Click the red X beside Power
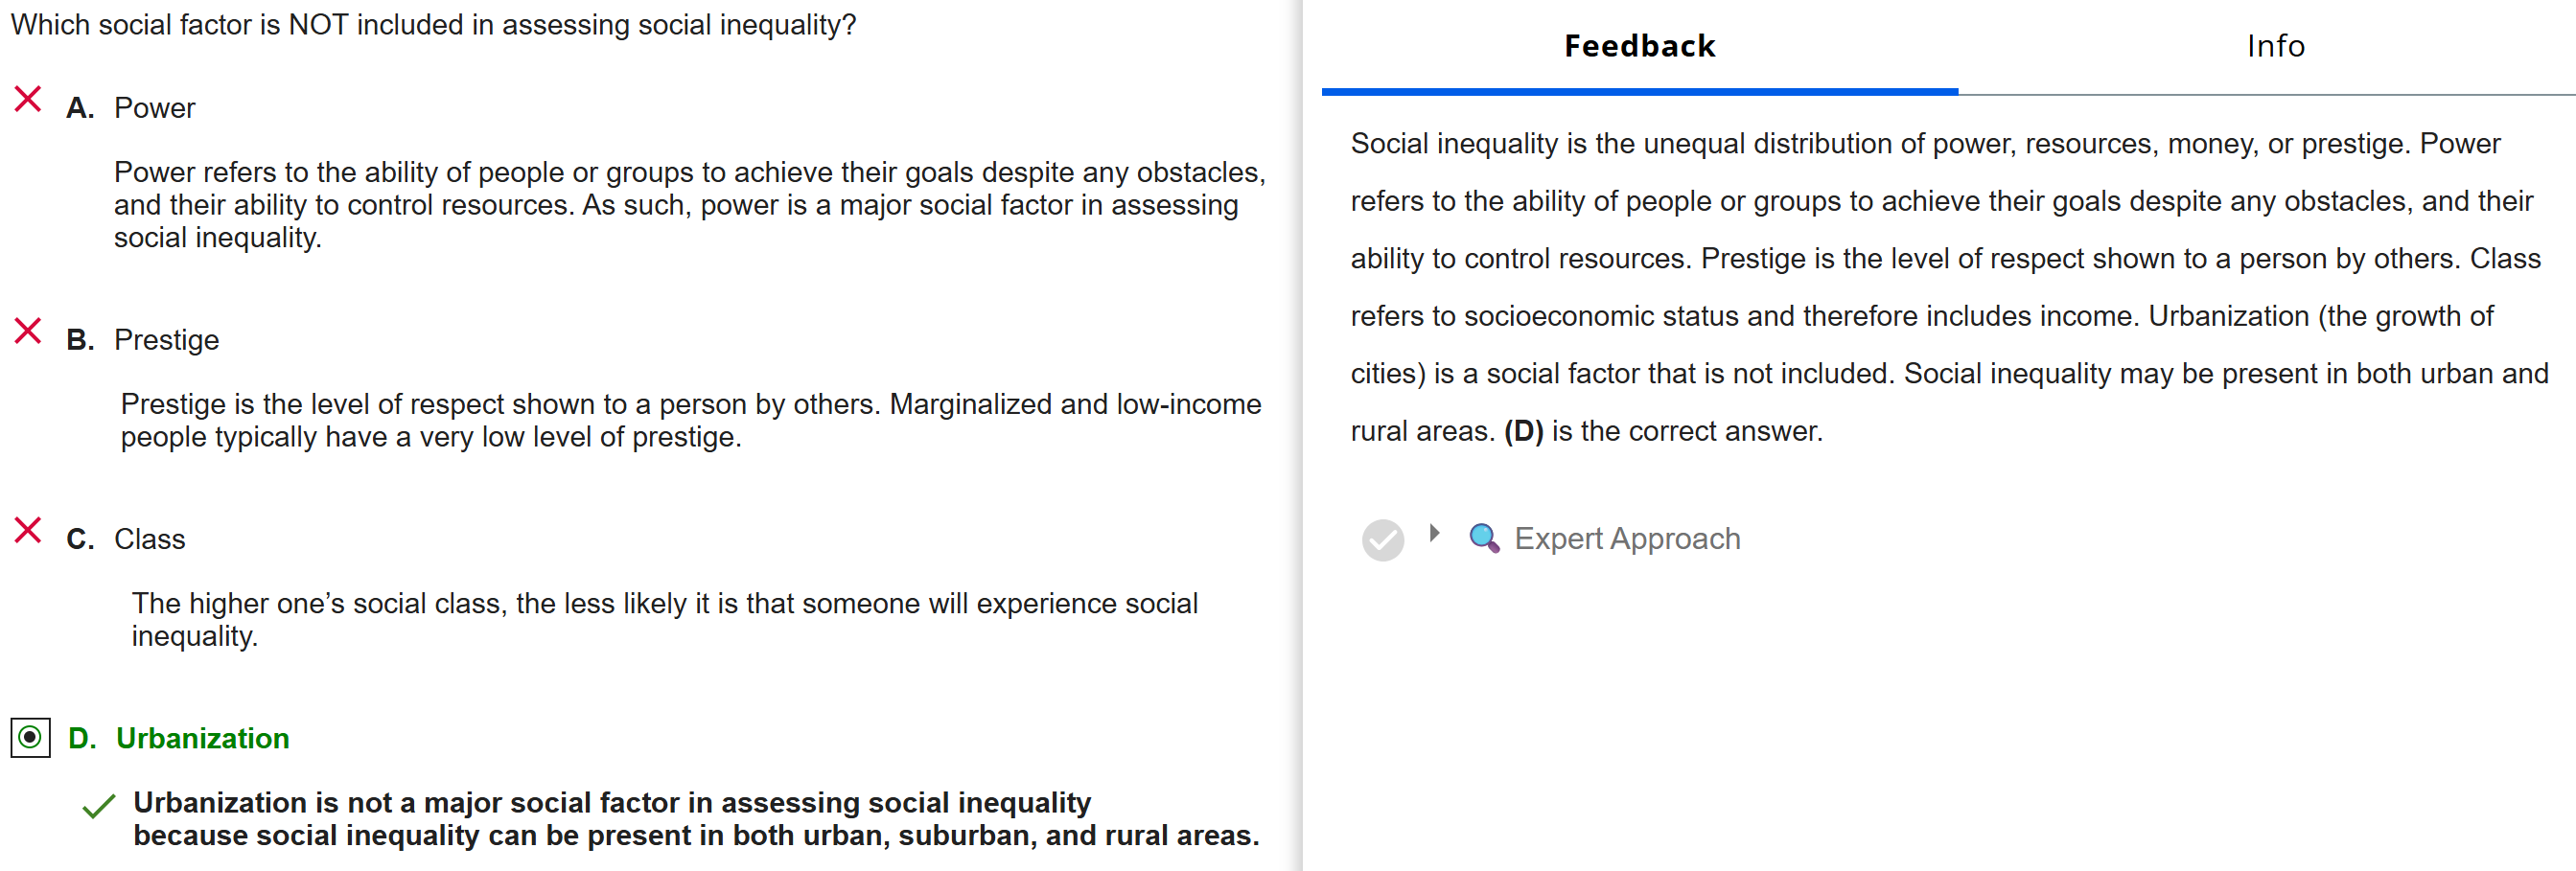The width and height of the screenshot is (2576, 871). (x=28, y=99)
